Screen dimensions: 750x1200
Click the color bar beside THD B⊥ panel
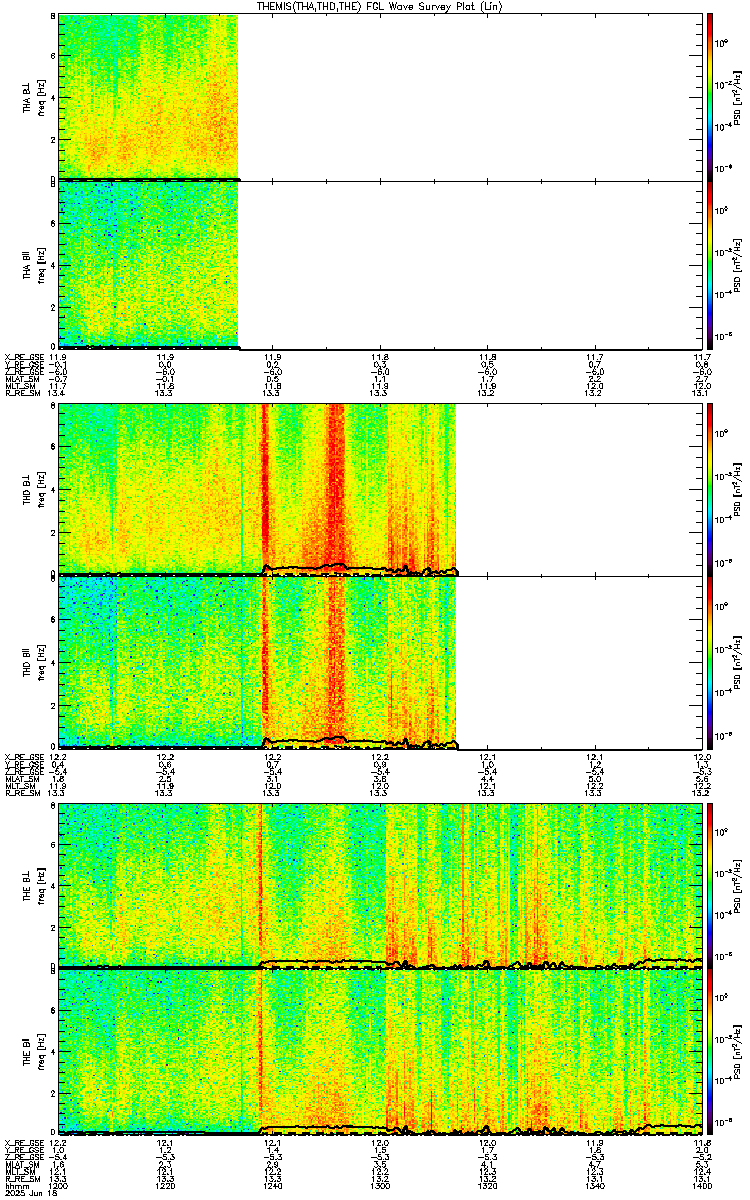click(x=710, y=488)
